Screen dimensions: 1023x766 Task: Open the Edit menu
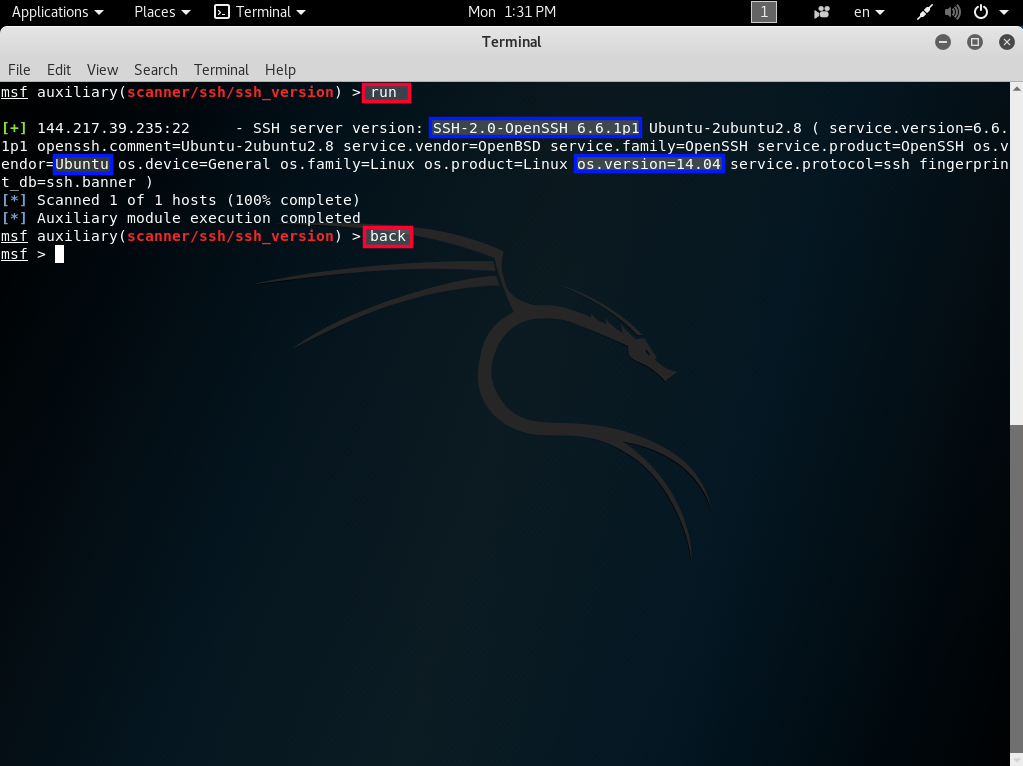[x=59, y=70]
